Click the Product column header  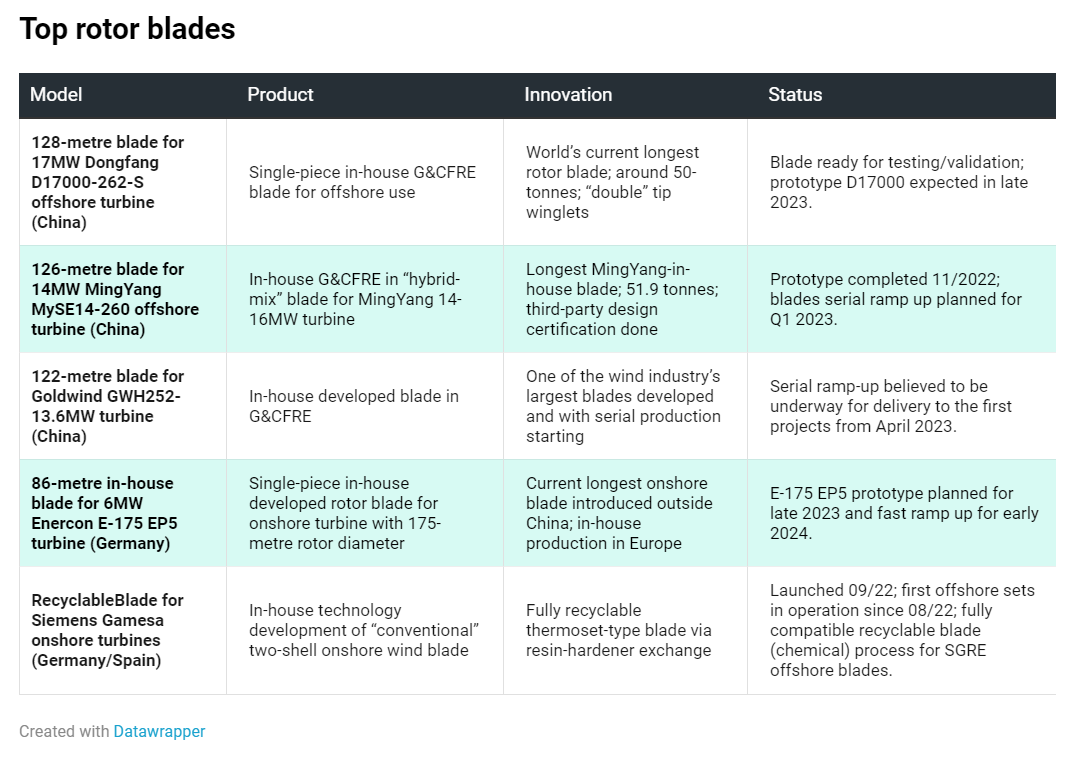click(x=280, y=95)
